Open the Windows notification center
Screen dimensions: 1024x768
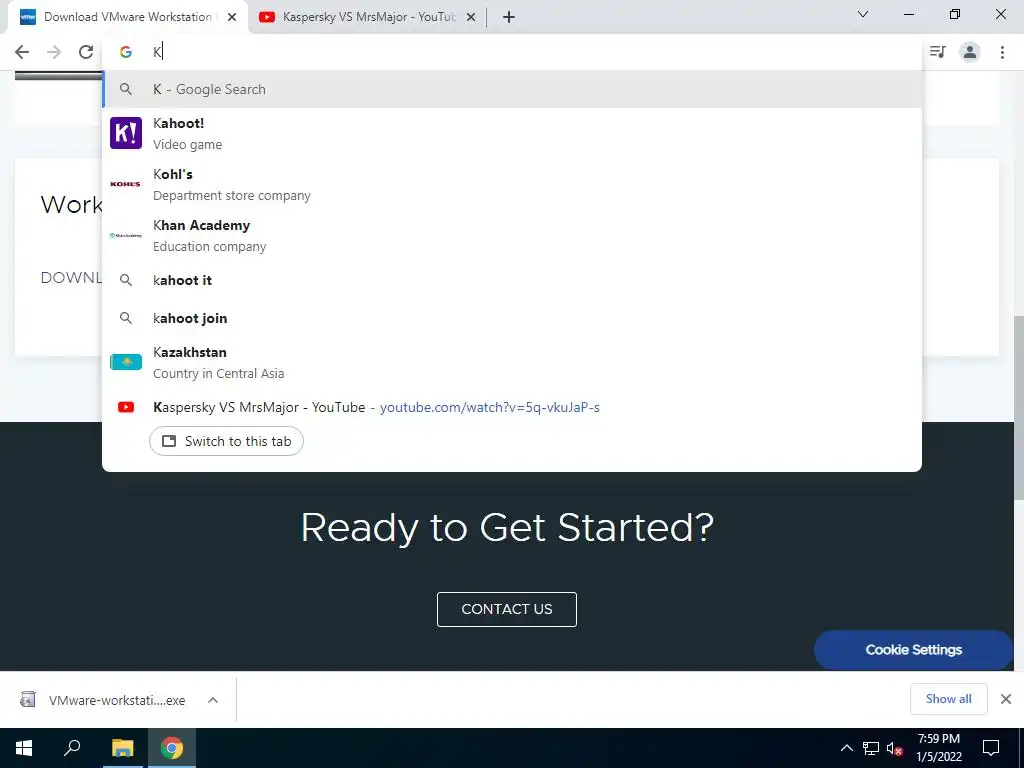coord(991,748)
